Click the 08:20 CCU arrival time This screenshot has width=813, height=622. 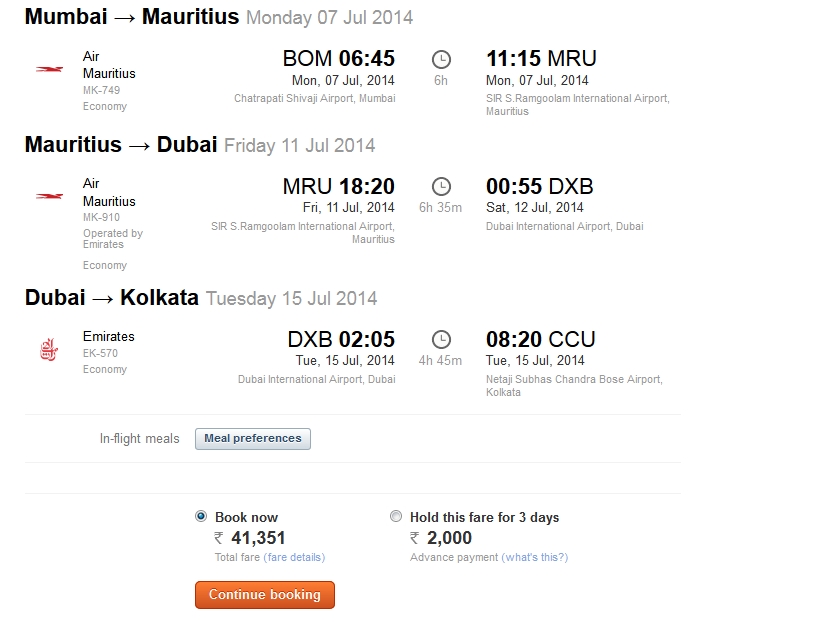[540, 340]
